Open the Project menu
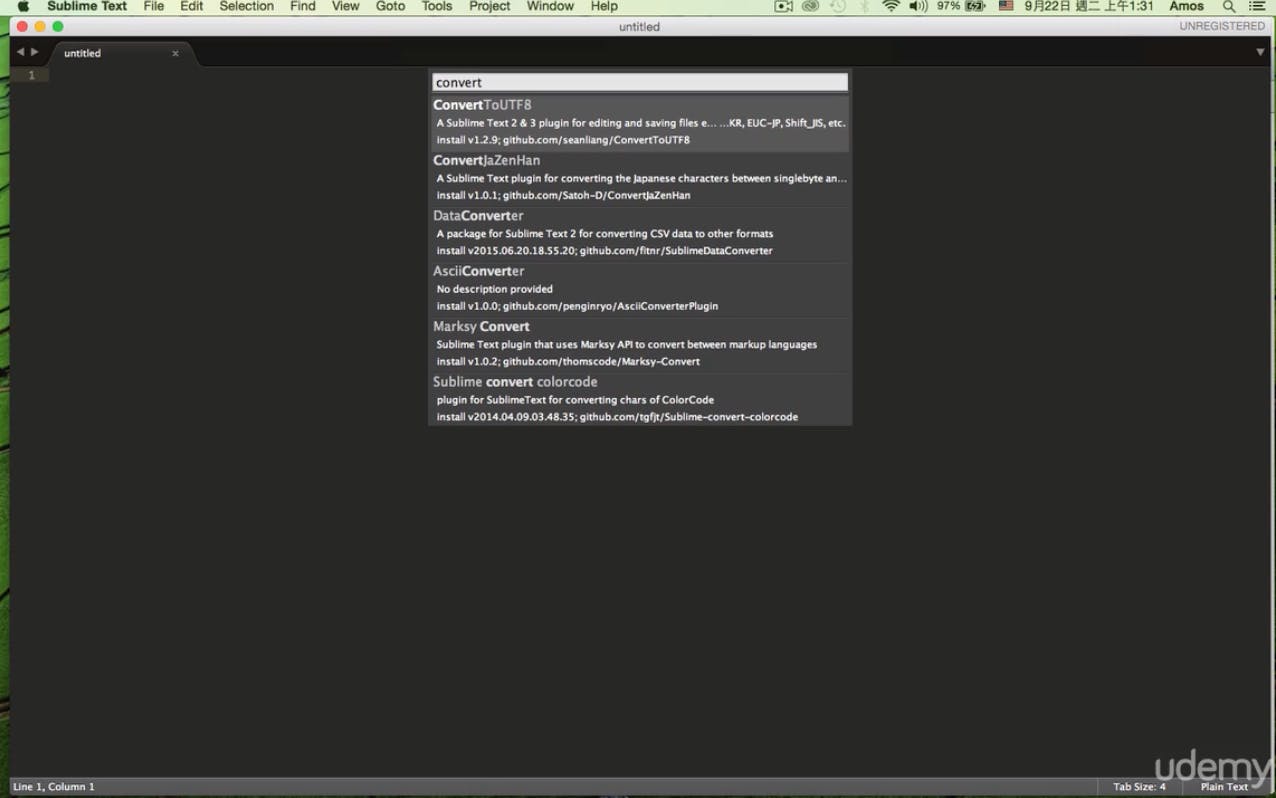Screen dimensions: 1276x798 click(489, 6)
